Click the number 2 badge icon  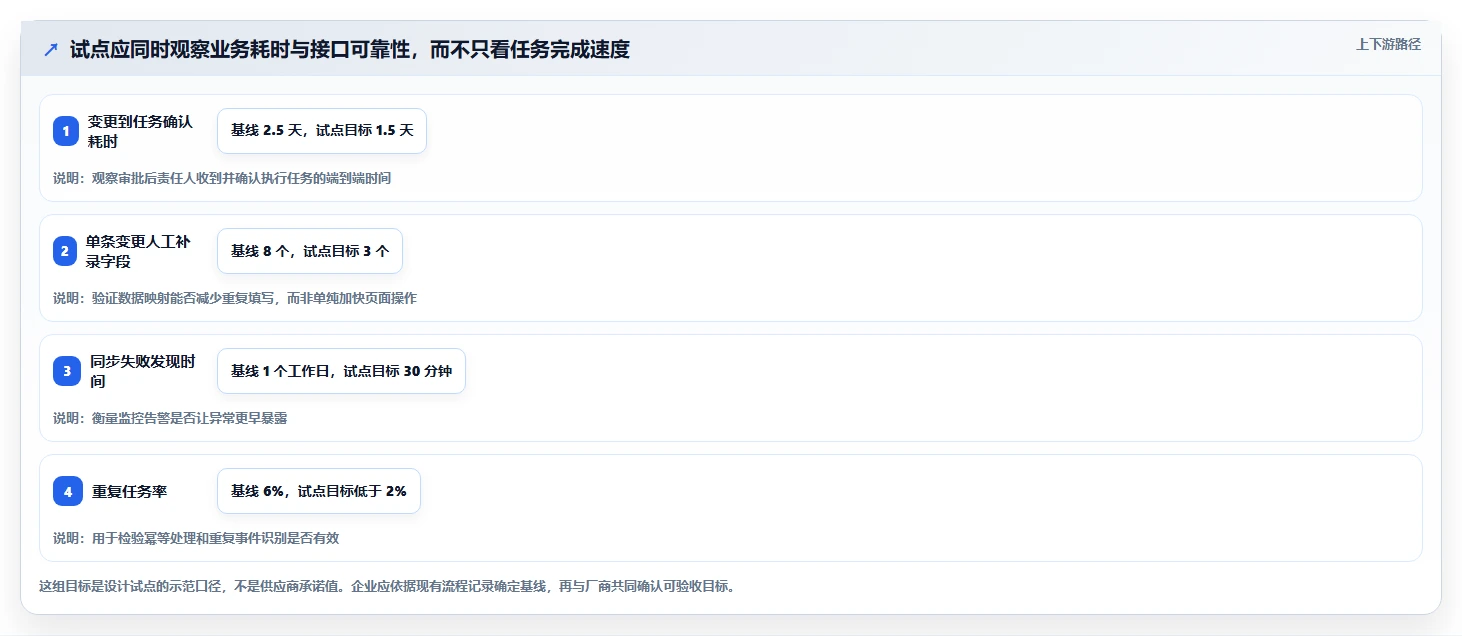point(65,251)
